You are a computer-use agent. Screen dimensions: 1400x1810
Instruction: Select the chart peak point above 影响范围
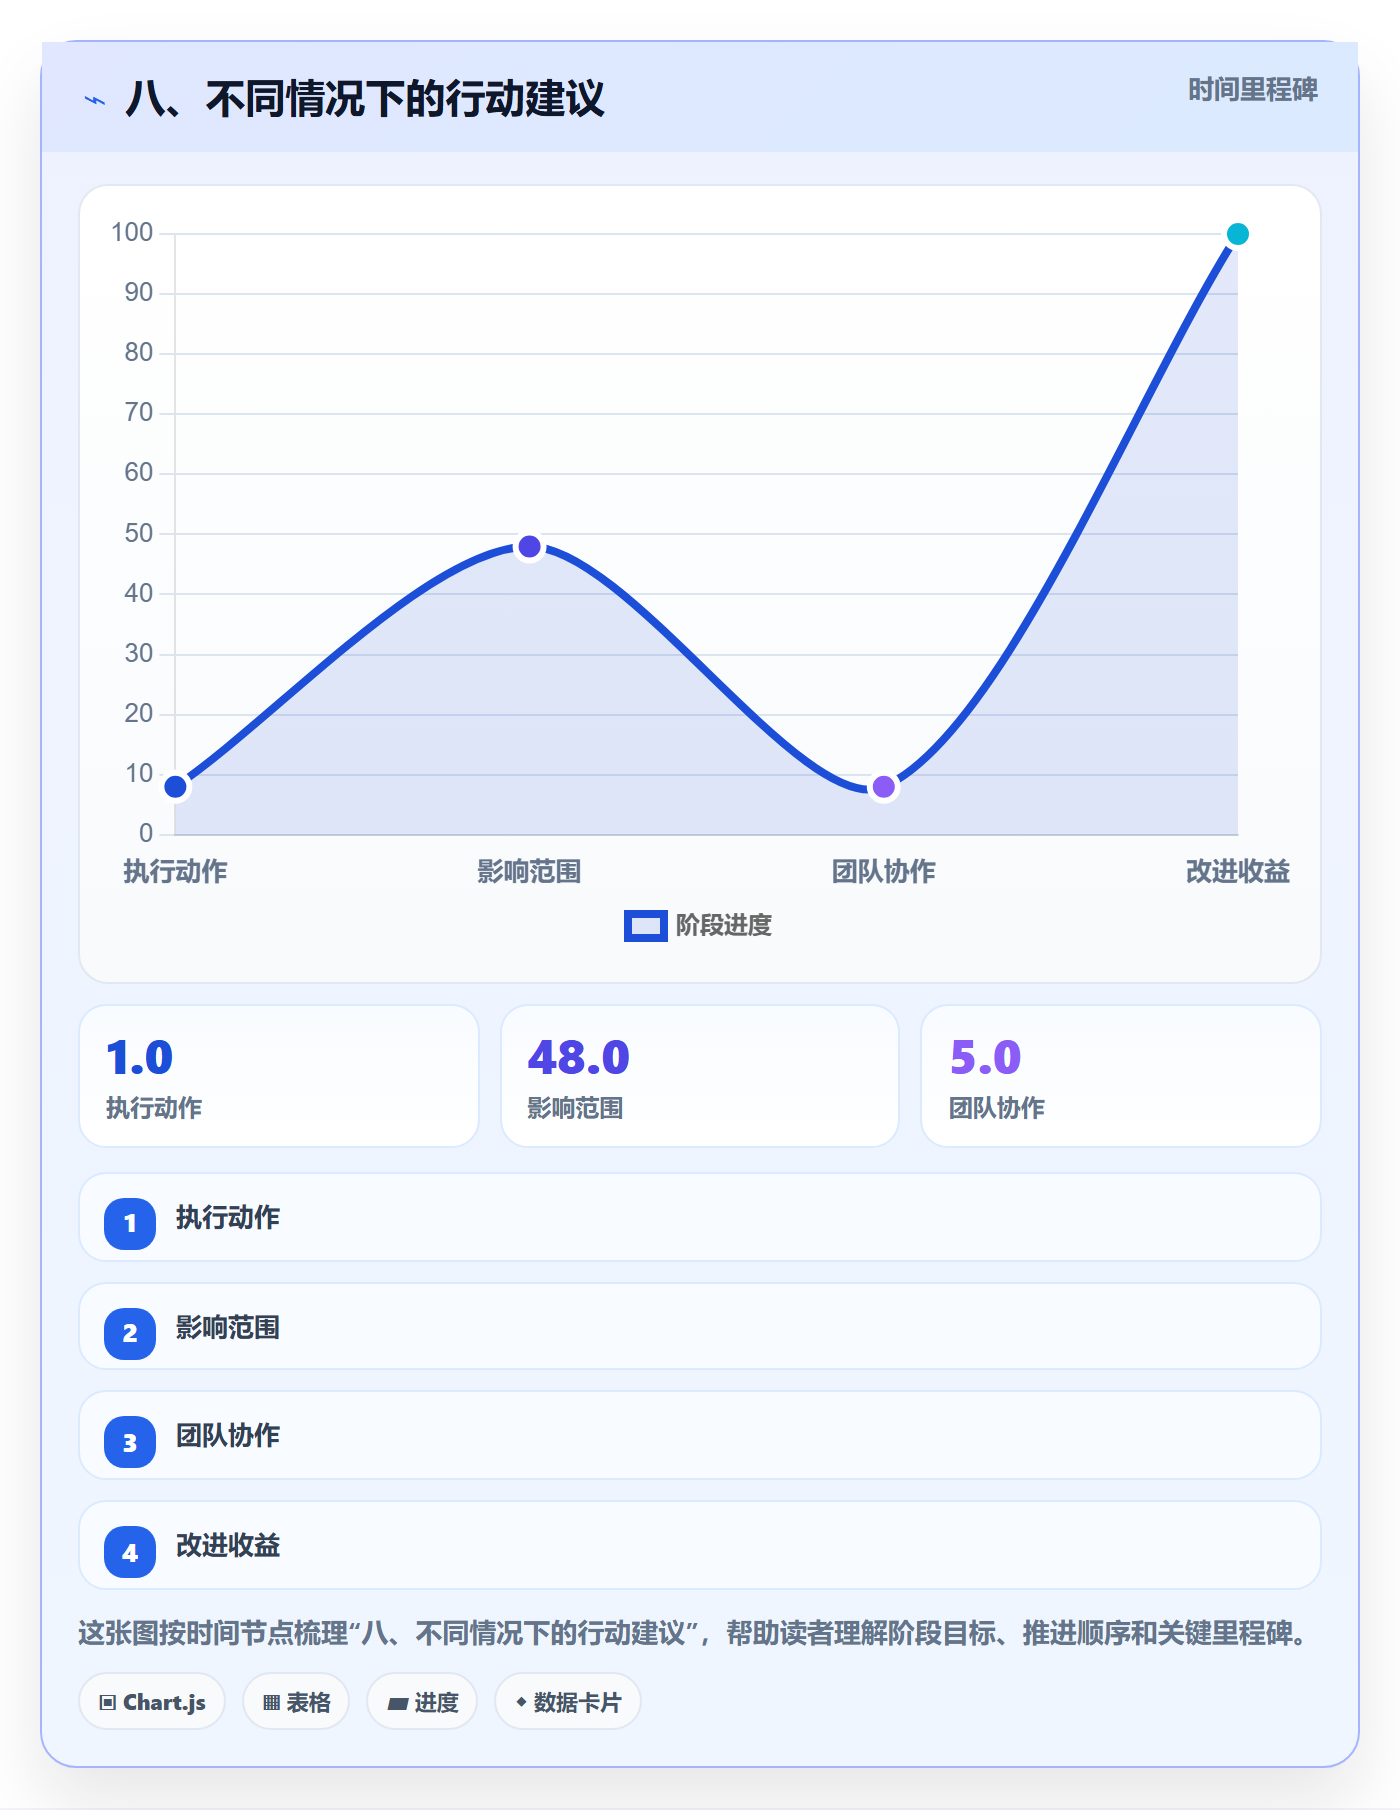pyautogui.click(x=529, y=547)
